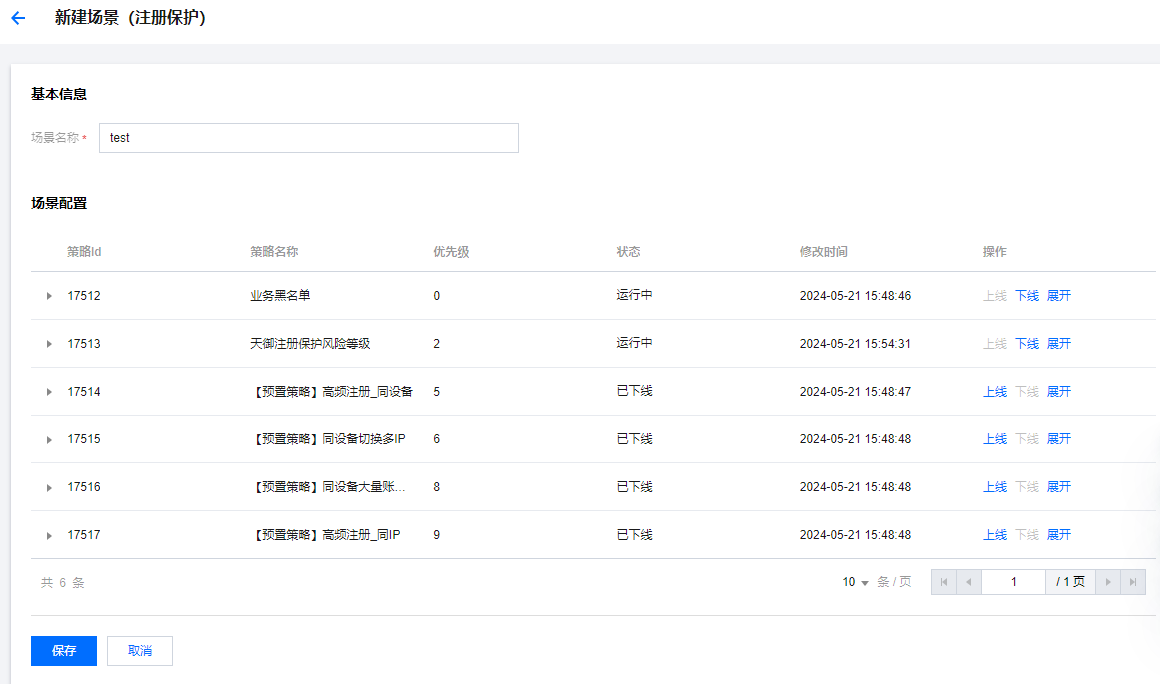
Task: Click the 基本信息 section heading
Action: 59,94
